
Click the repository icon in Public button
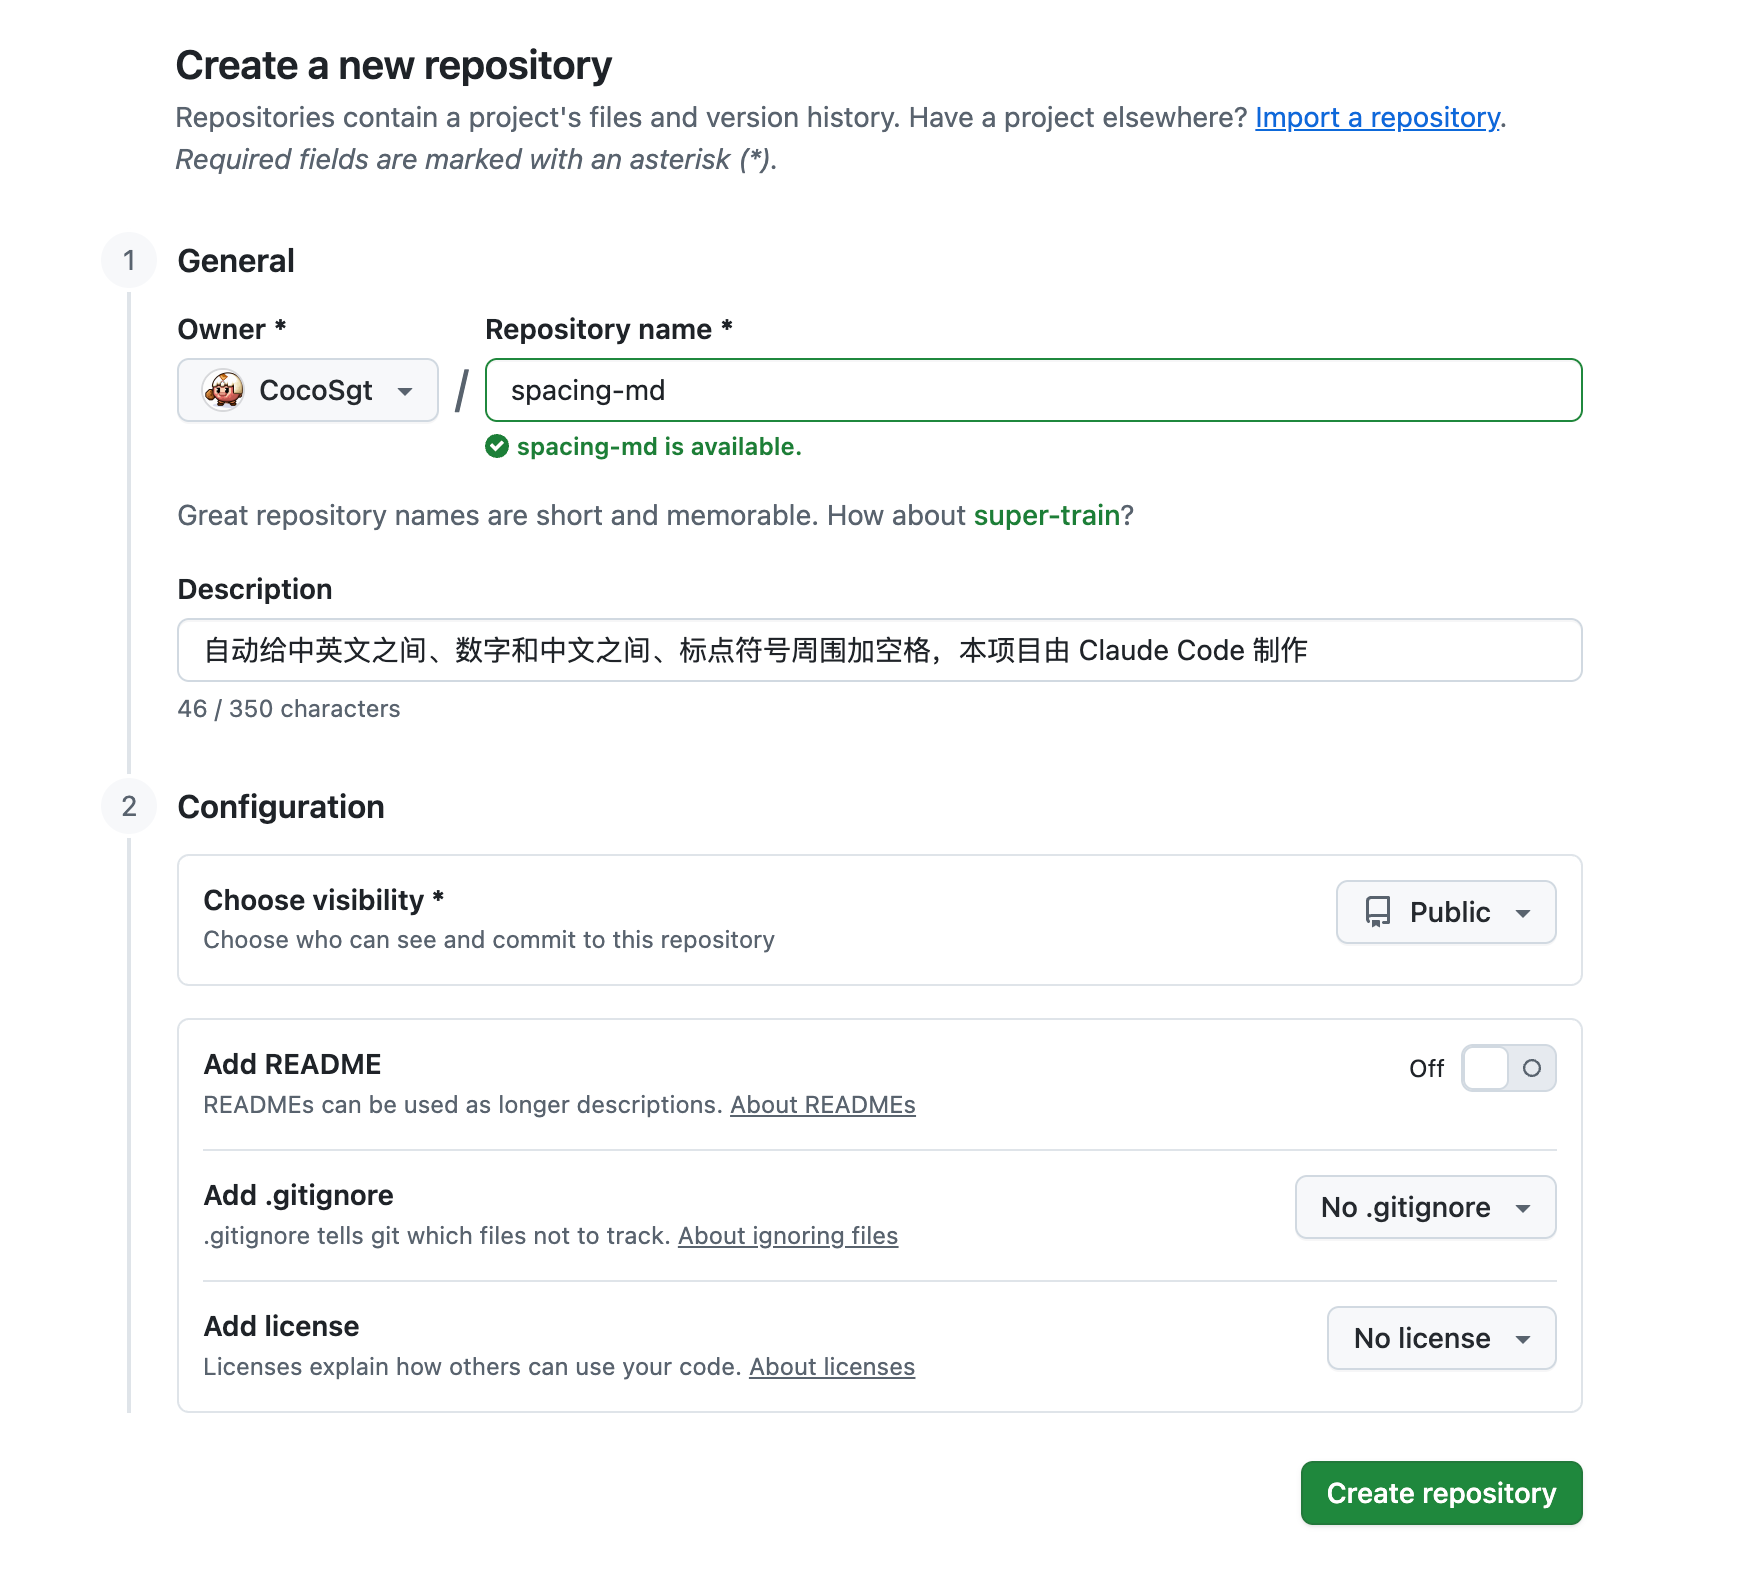click(1378, 912)
